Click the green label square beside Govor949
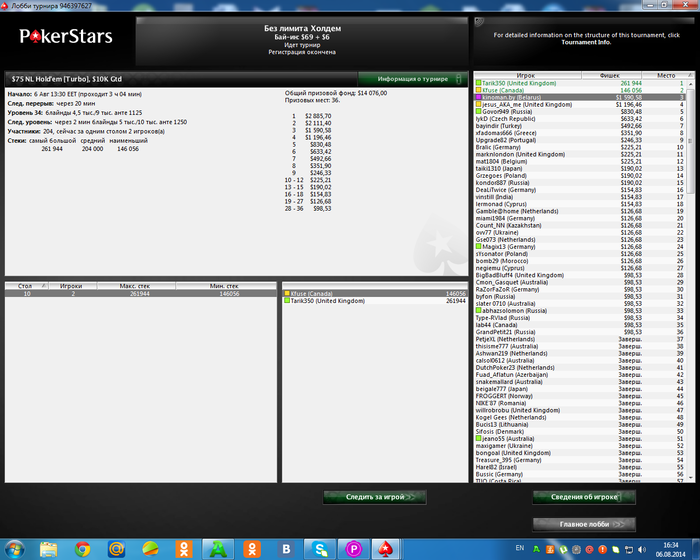This screenshot has height=560, width=700. pyautogui.click(x=479, y=112)
